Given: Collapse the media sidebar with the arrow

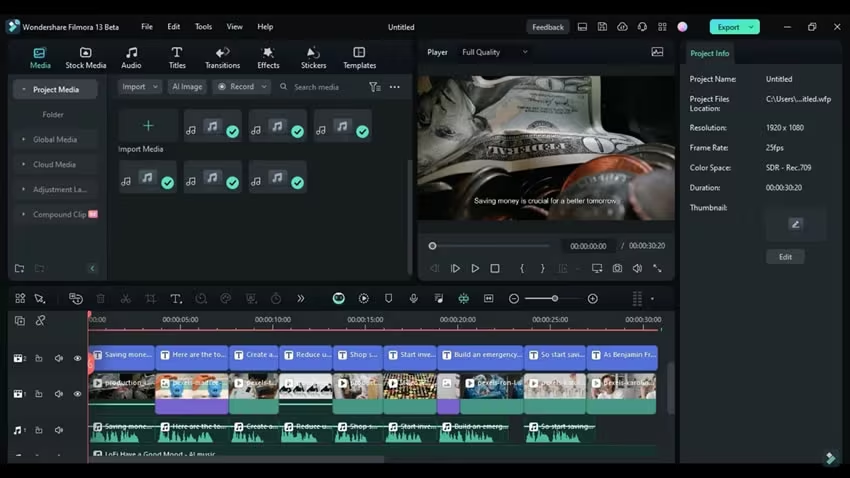Looking at the screenshot, I should point(92,268).
